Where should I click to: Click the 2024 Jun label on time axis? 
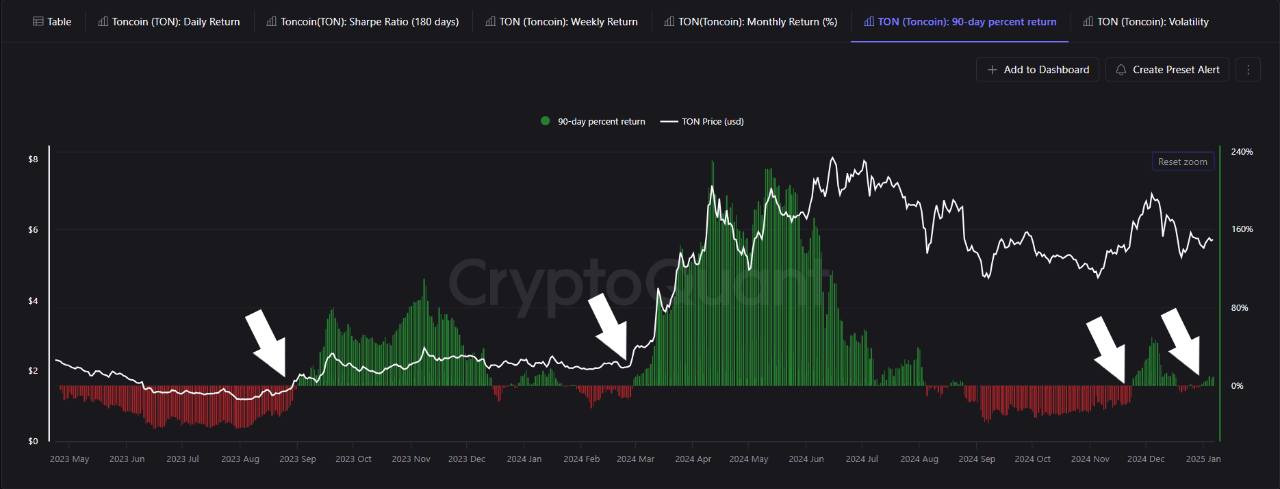(x=806, y=459)
